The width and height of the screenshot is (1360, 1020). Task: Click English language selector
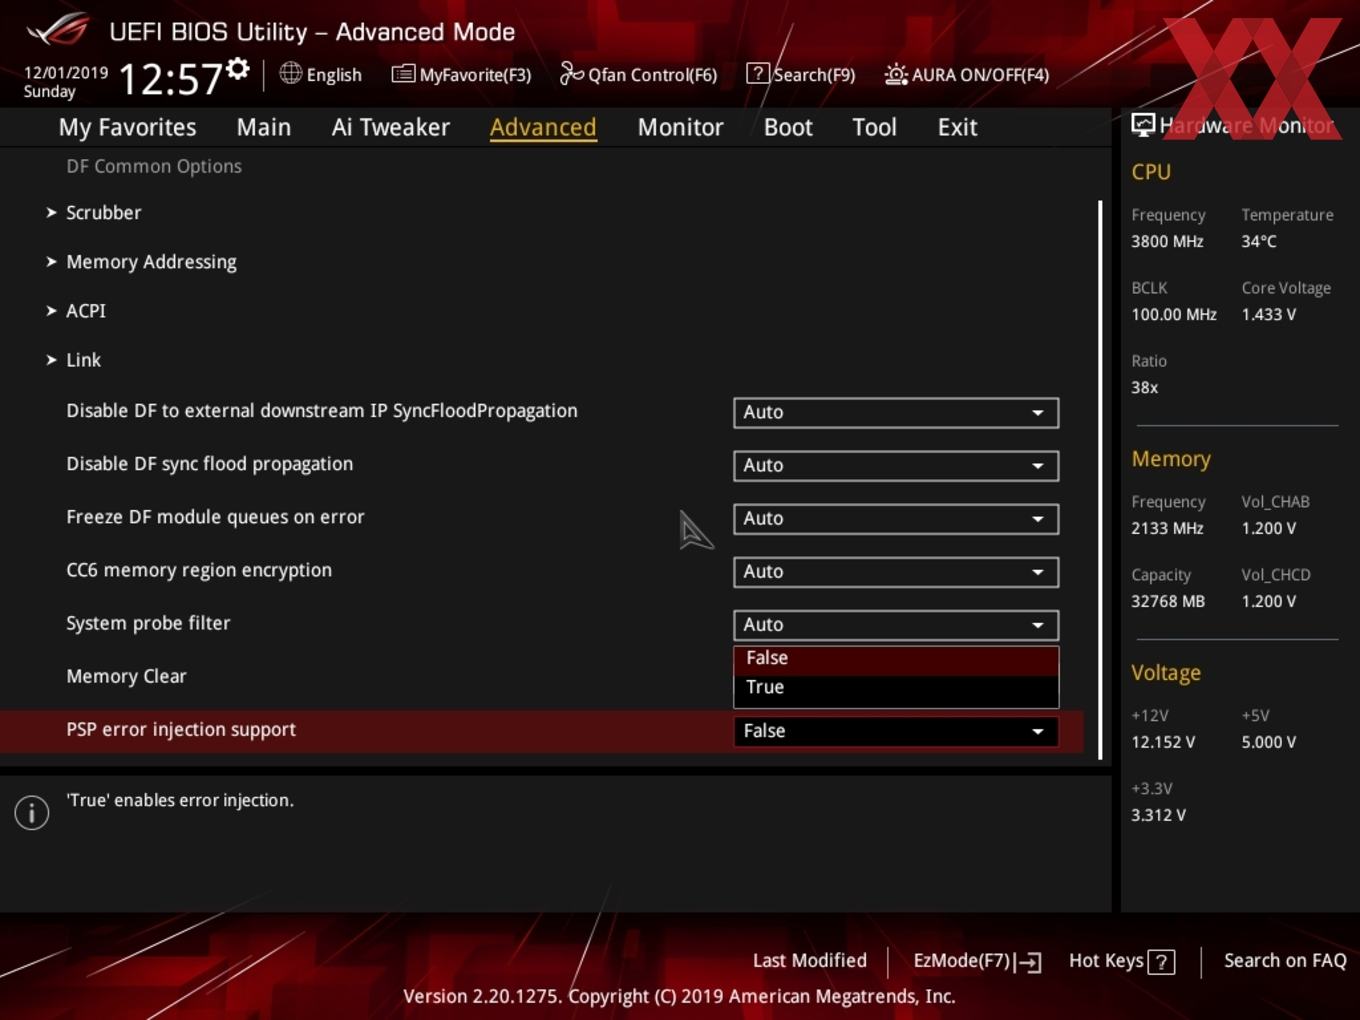click(334, 75)
